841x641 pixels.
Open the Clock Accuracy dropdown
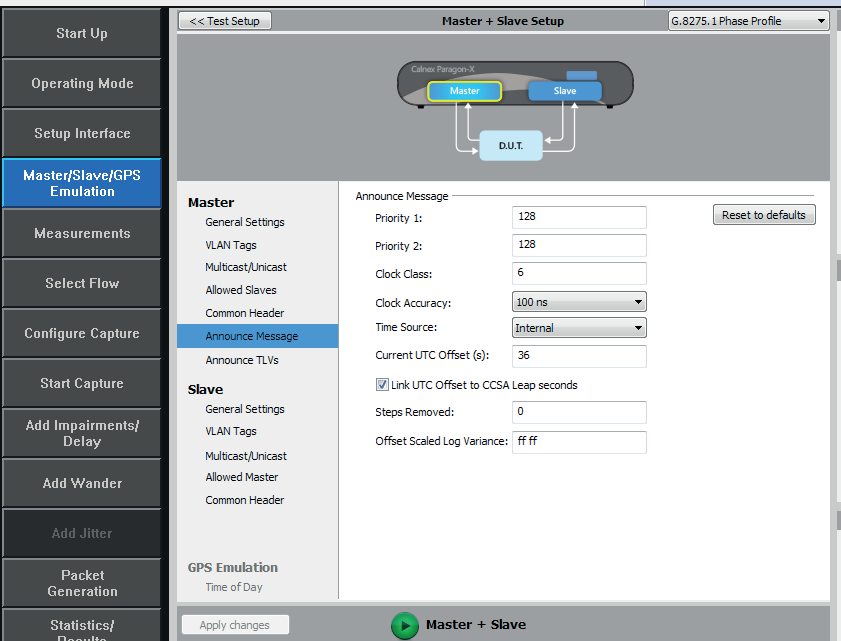tap(579, 302)
